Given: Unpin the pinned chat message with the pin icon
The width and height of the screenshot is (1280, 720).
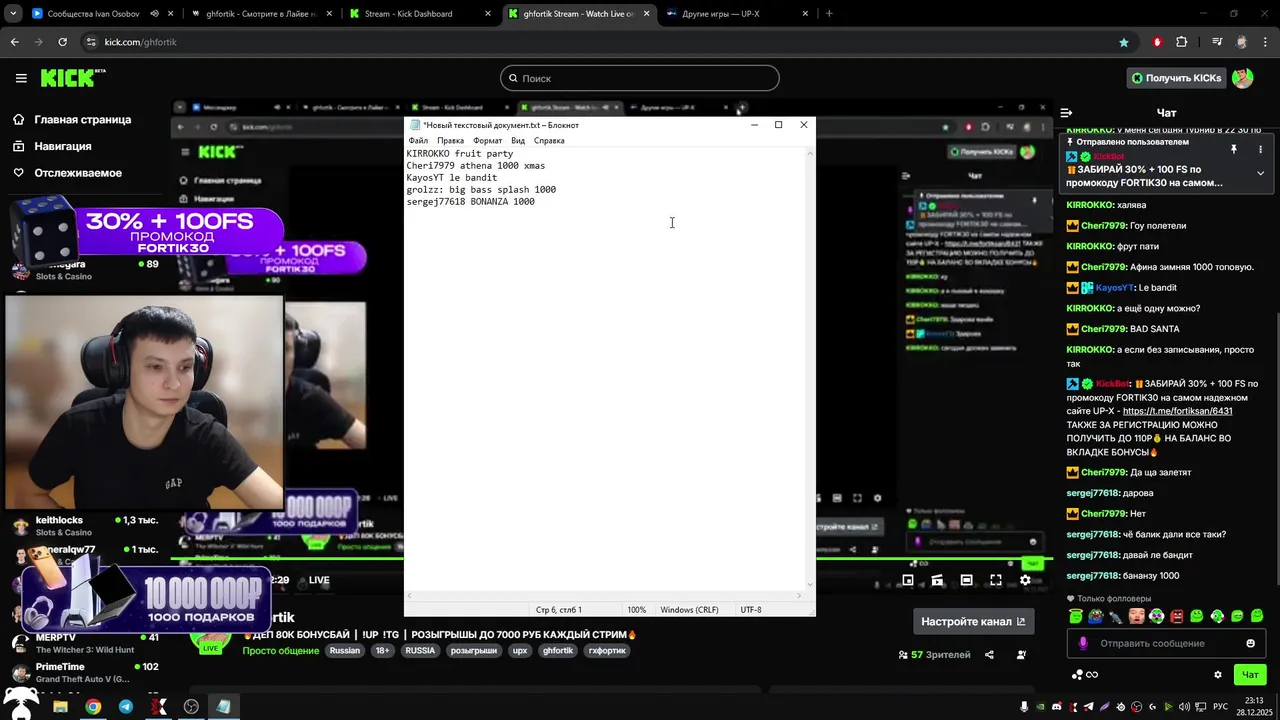Looking at the screenshot, I should (1234, 149).
